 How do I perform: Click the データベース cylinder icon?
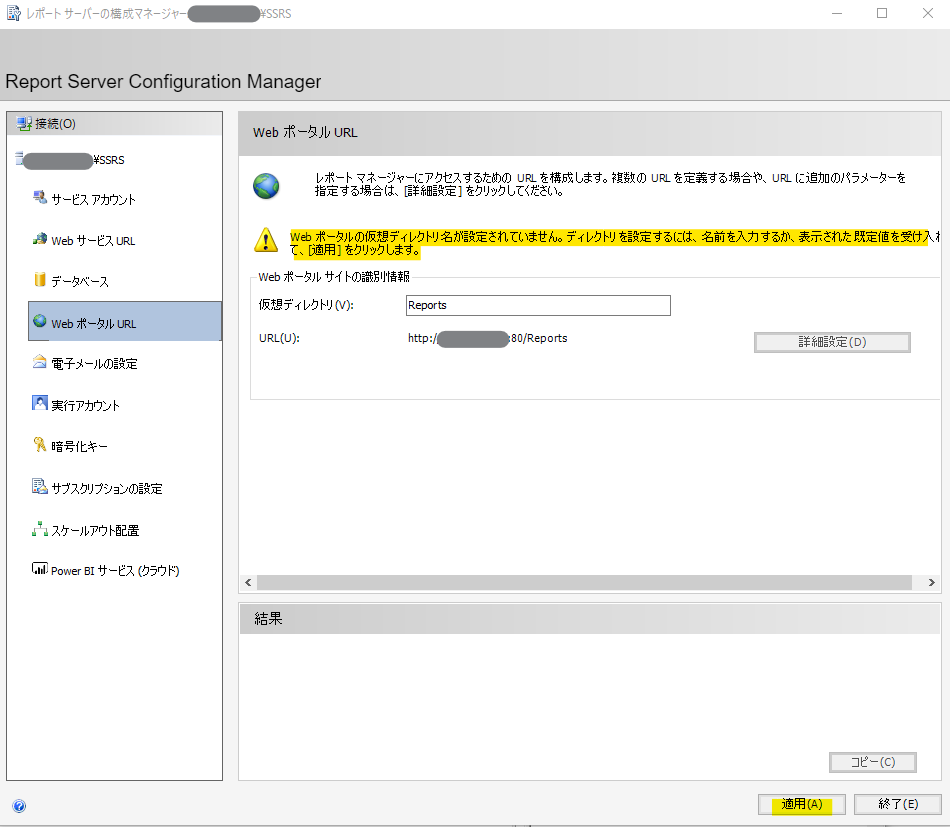click(x=40, y=281)
